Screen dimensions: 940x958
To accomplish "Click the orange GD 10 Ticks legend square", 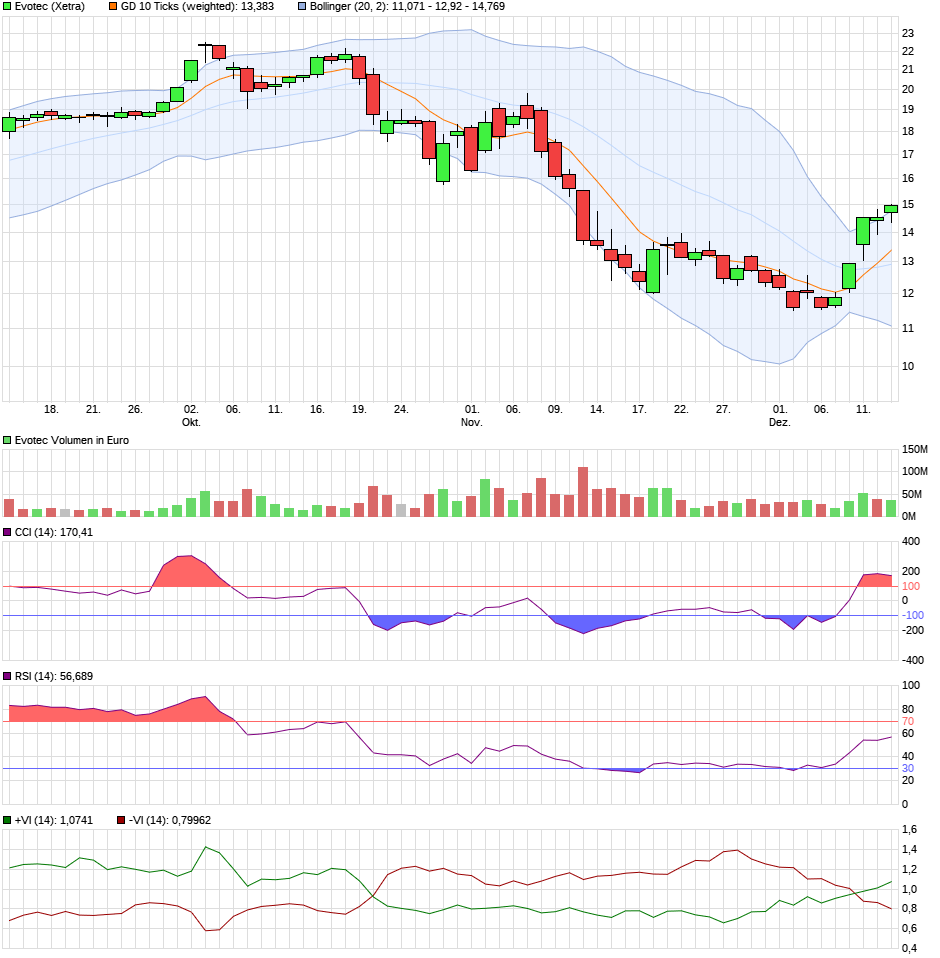I will tap(111, 8).
